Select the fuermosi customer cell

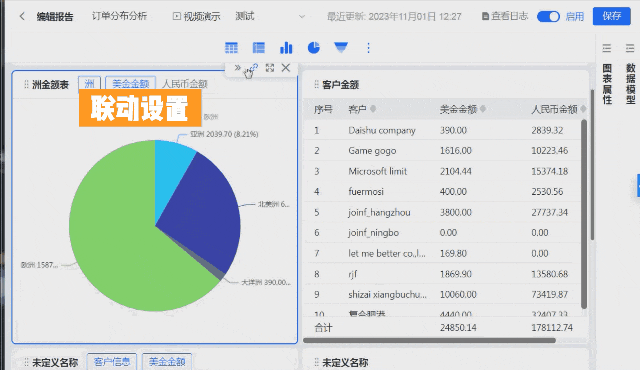(366, 191)
